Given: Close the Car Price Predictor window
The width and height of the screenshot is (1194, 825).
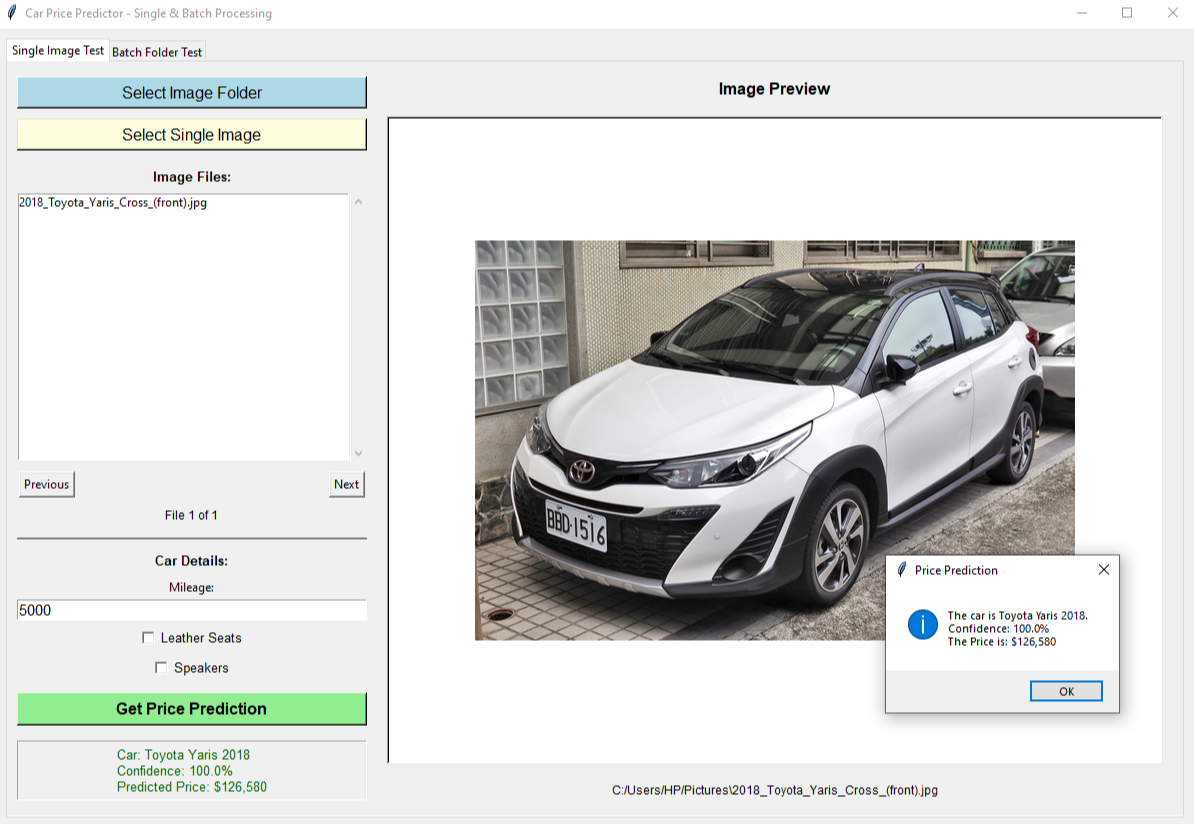Looking at the screenshot, I should click(x=1172, y=13).
